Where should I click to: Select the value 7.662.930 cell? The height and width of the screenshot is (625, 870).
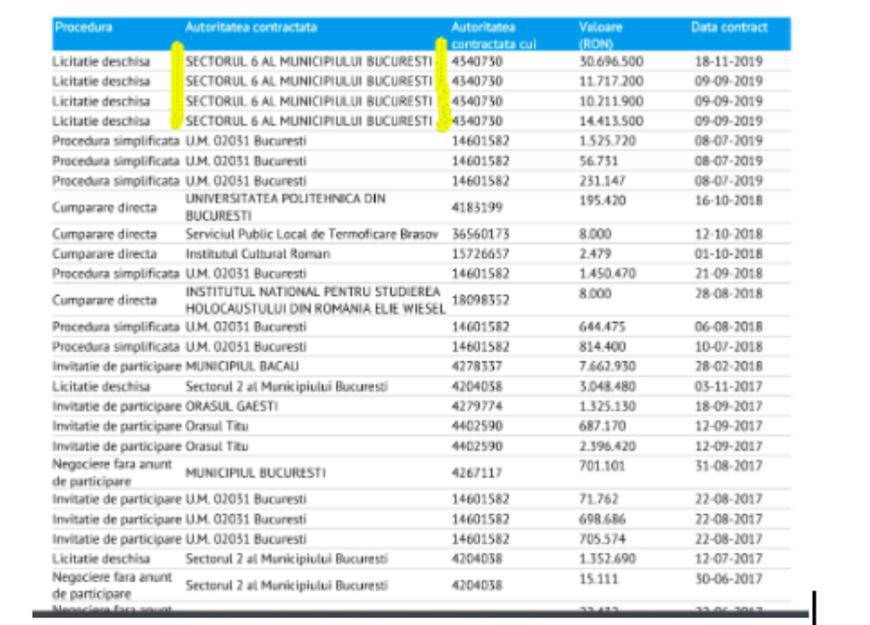pos(607,367)
